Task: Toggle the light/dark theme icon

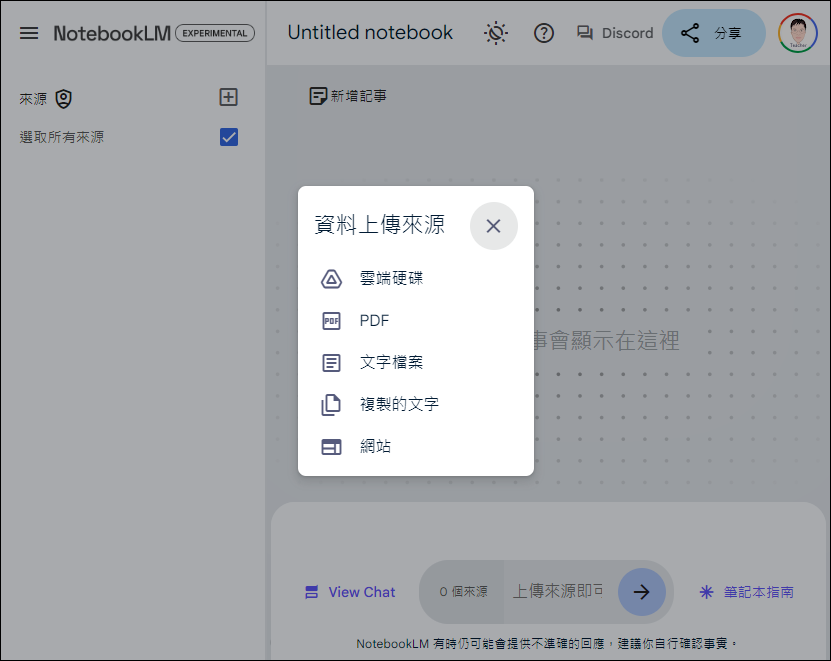Action: pyautogui.click(x=496, y=33)
